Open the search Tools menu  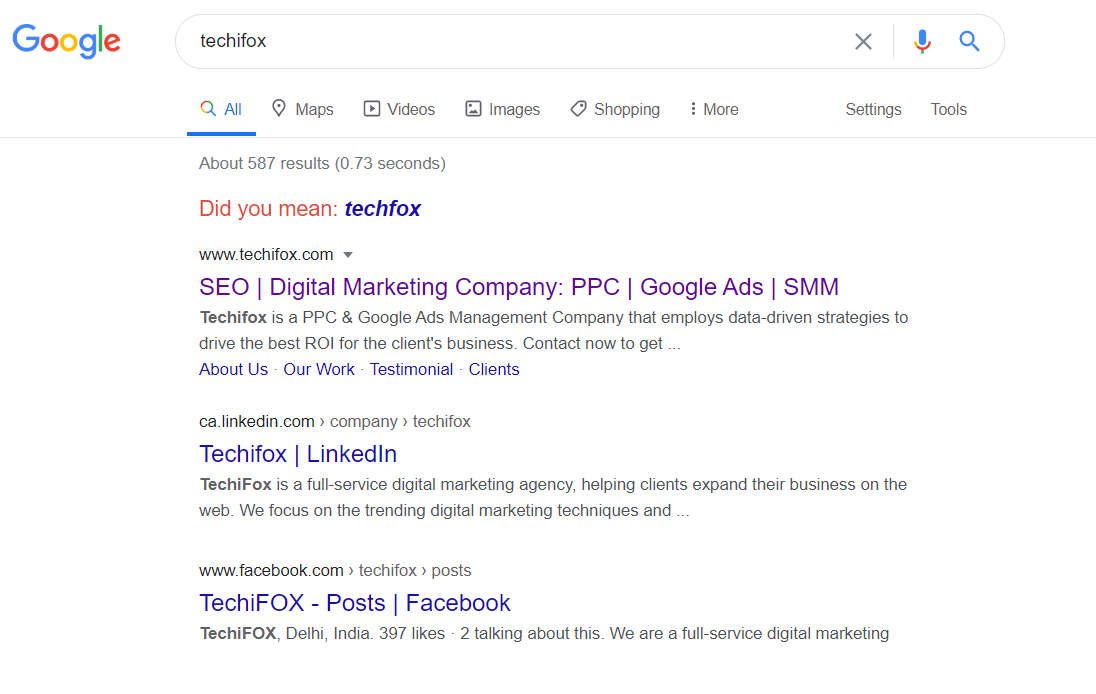click(949, 110)
